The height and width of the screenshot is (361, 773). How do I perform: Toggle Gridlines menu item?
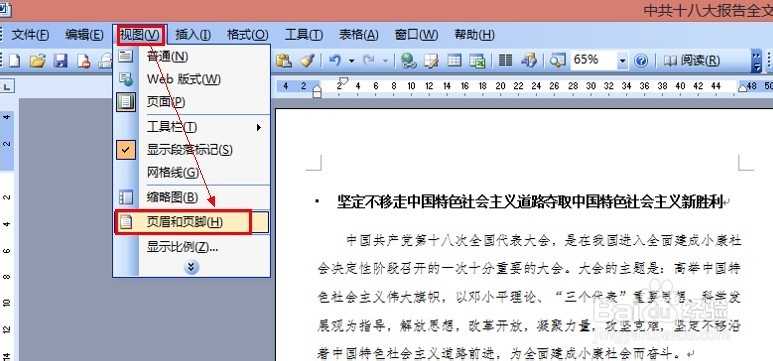192,173
